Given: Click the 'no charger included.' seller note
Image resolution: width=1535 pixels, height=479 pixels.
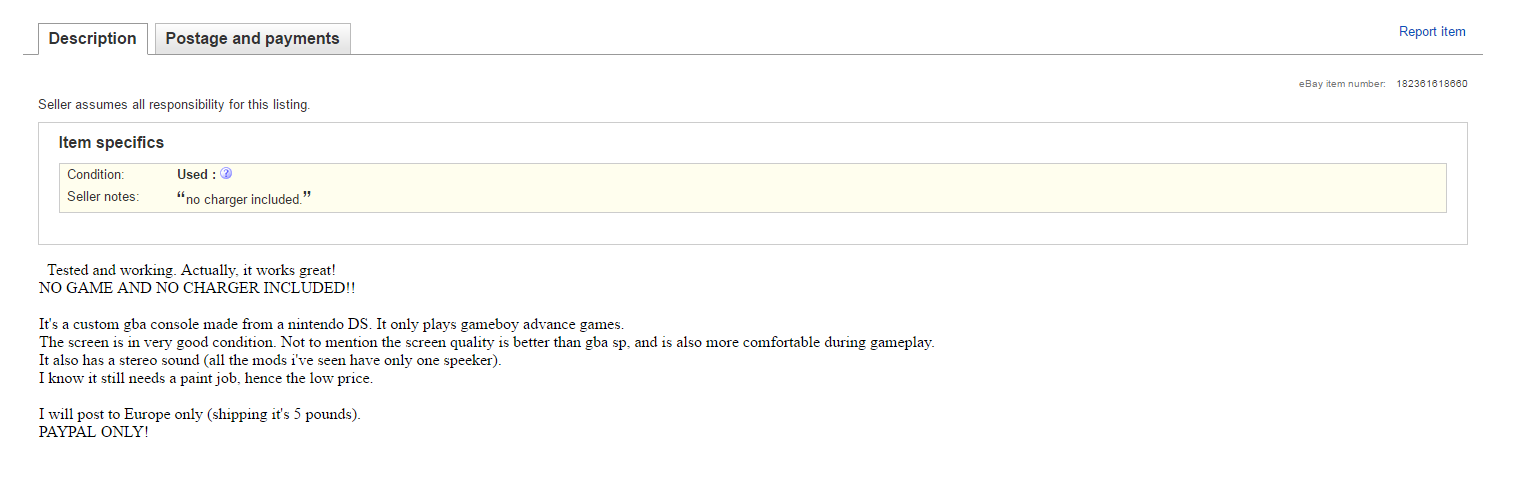Looking at the screenshot, I should [244, 199].
